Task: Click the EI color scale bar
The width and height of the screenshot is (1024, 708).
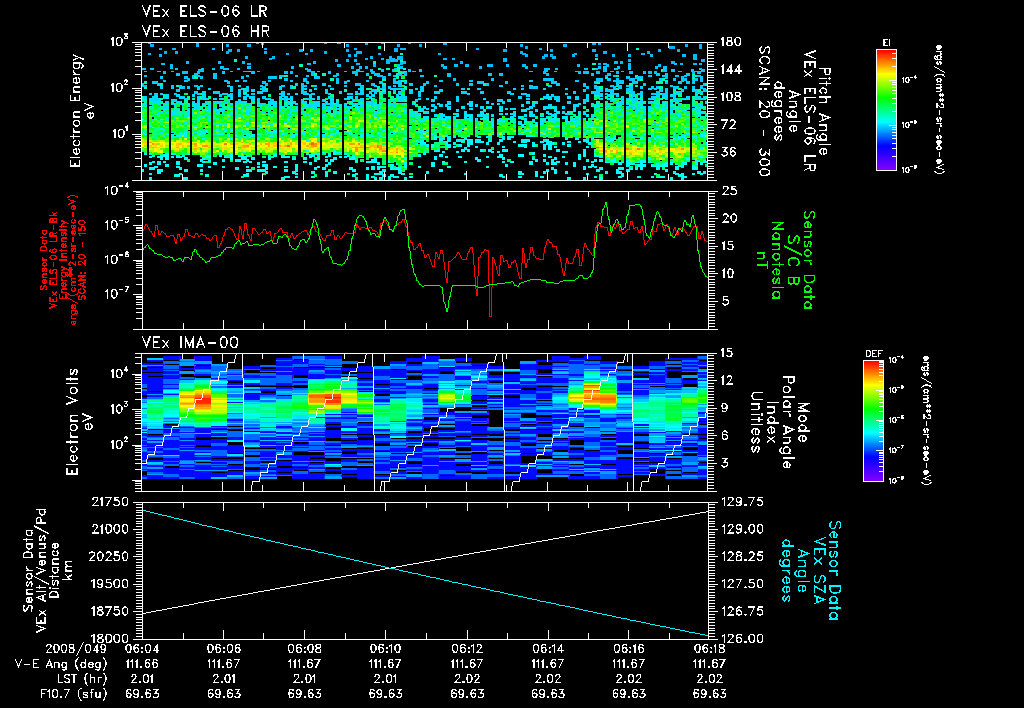Action: pyautogui.click(x=886, y=109)
